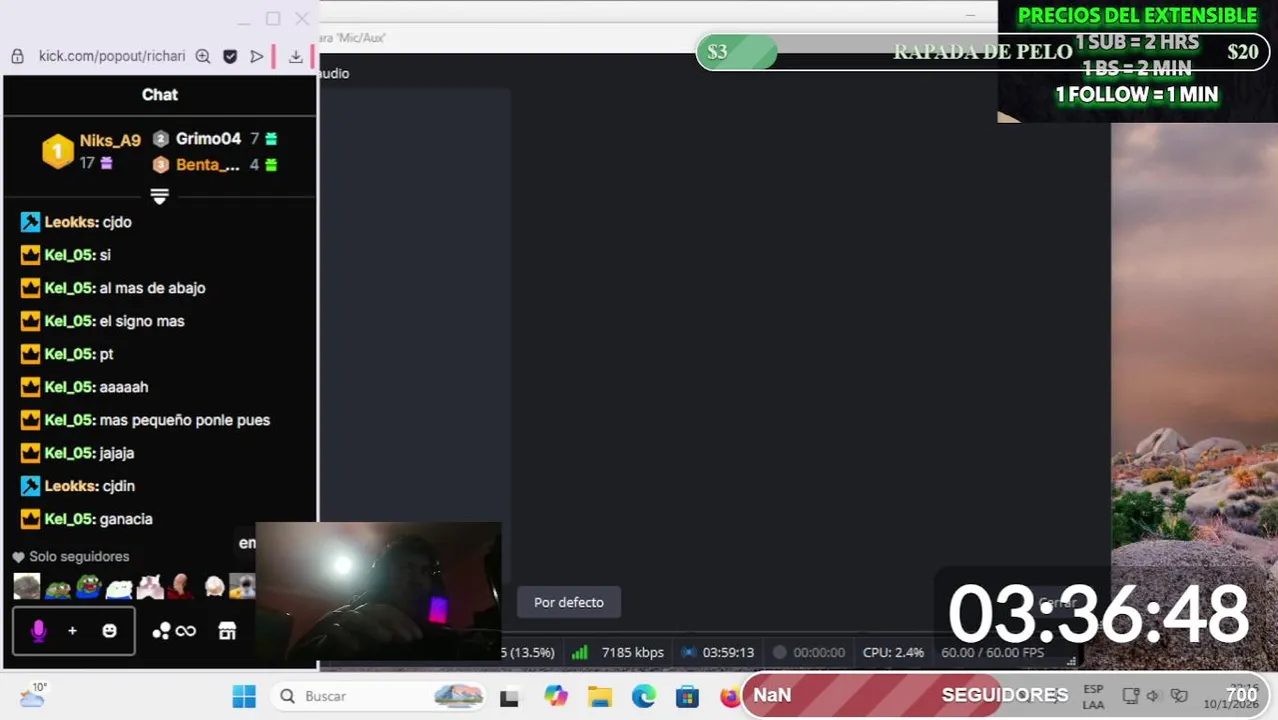The image size is (1278, 720).
Task: Open the Windows weather widget
Action: pos(33,695)
